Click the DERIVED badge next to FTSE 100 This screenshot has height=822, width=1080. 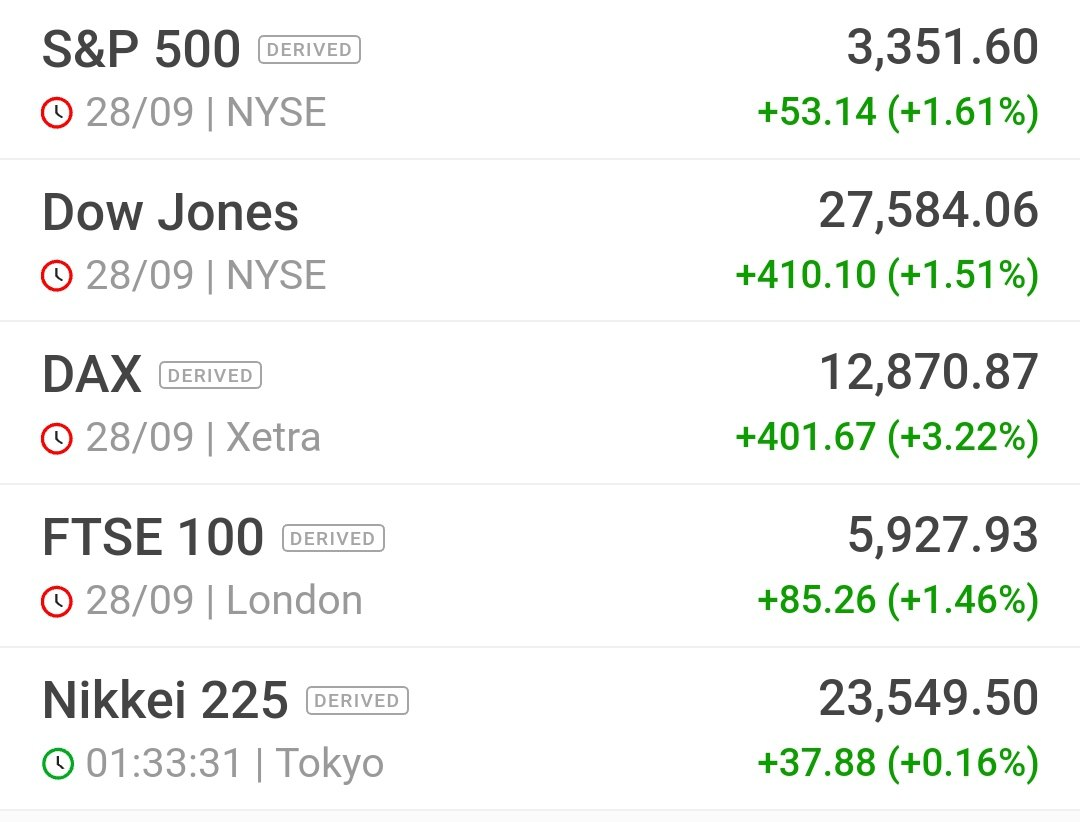click(333, 538)
